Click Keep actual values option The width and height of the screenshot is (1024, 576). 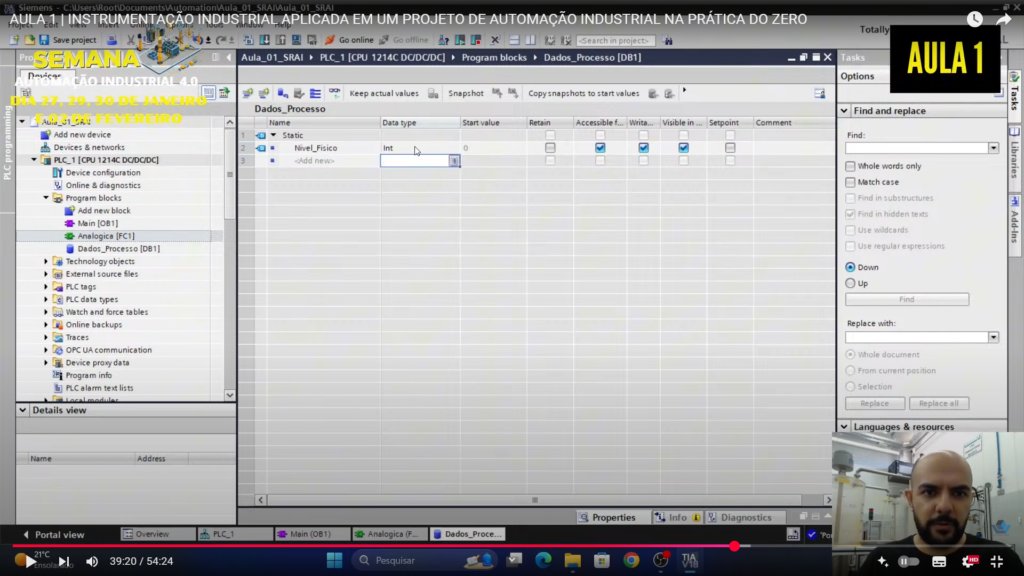point(384,93)
